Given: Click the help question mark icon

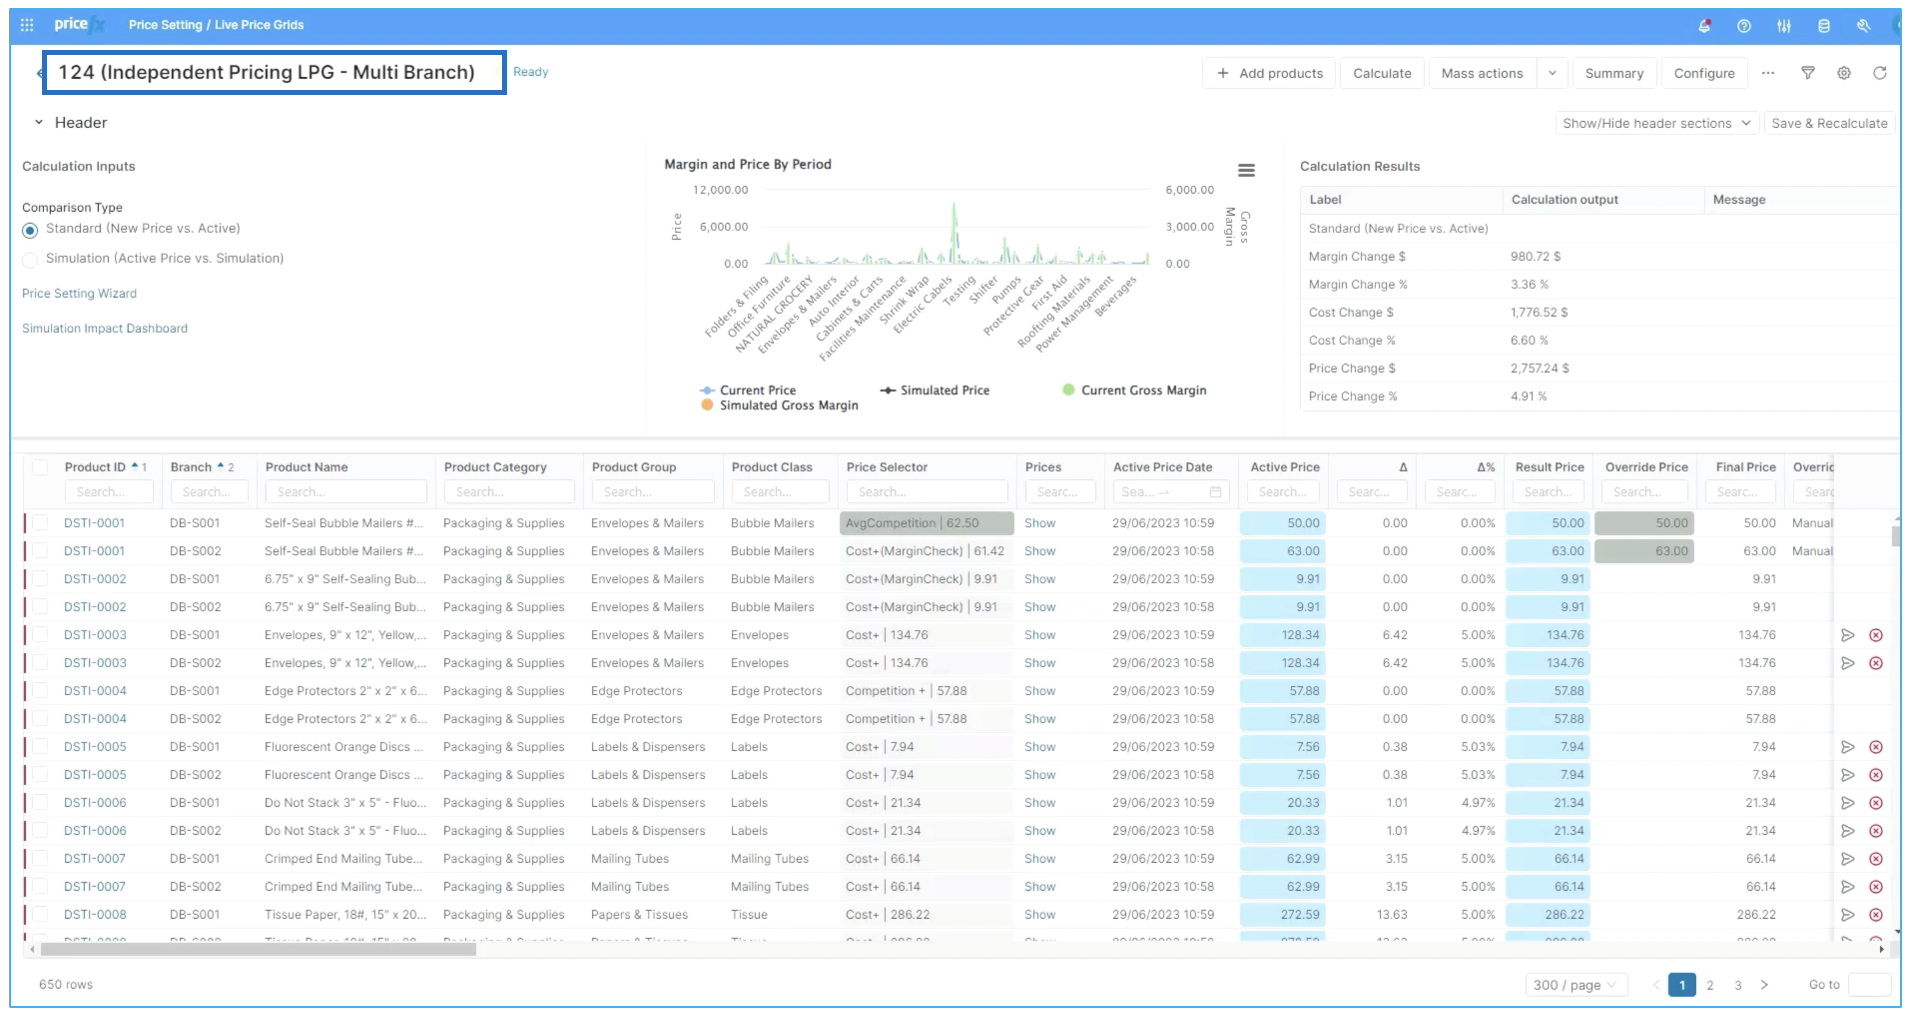Looking at the screenshot, I should [1744, 26].
